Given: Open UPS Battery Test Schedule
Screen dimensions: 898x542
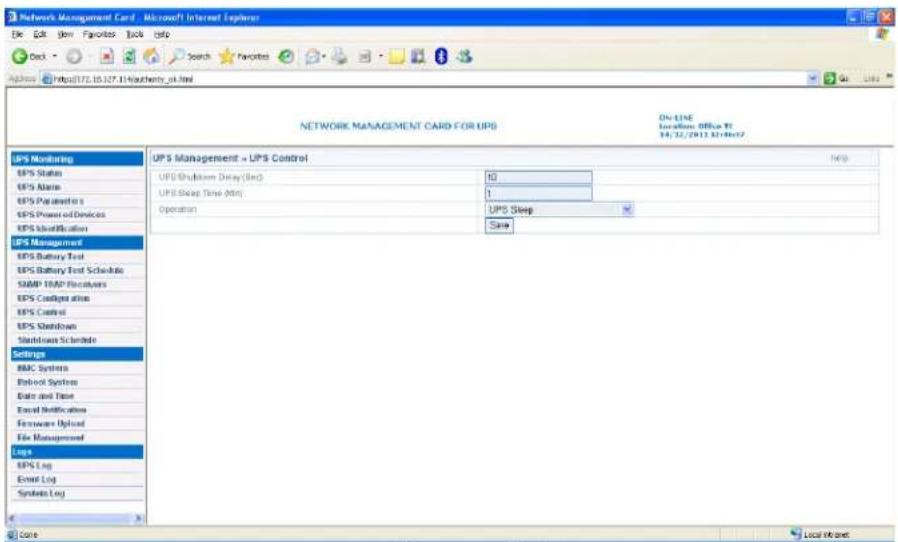Looking at the screenshot, I should click(x=70, y=270).
